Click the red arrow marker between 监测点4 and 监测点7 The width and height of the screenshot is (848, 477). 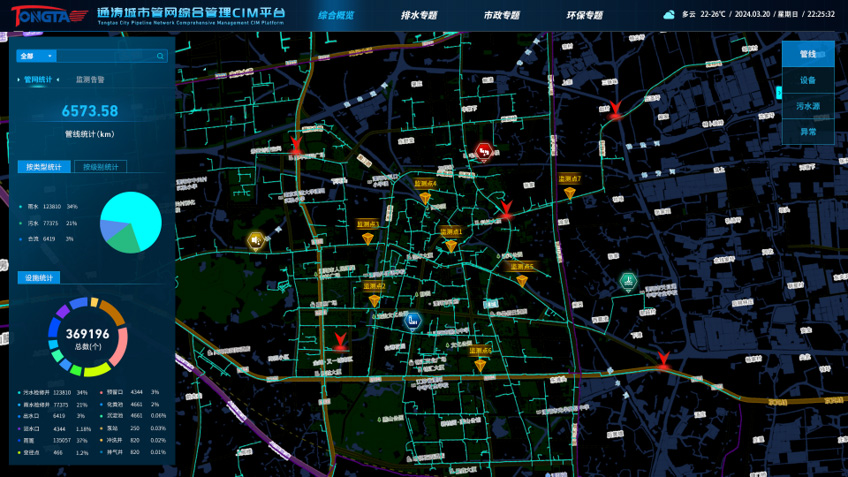tap(506, 210)
